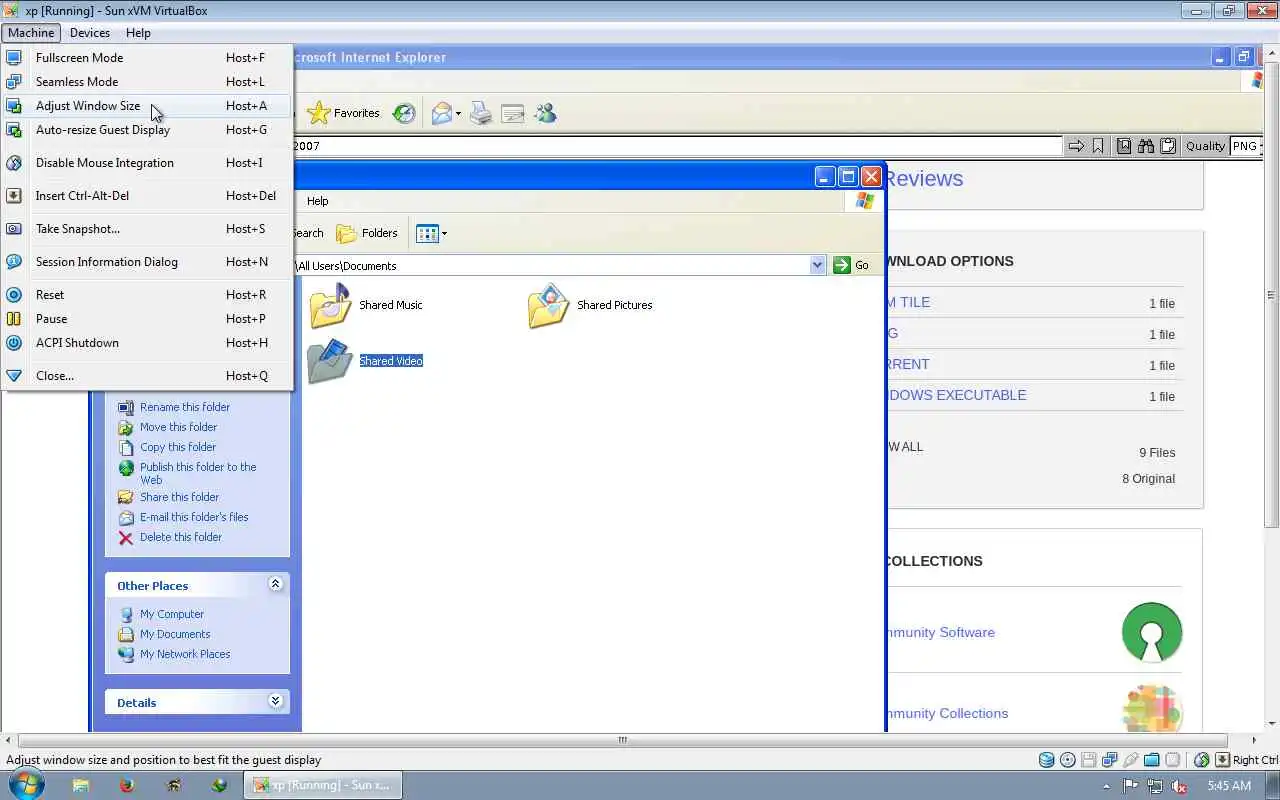The height and width of the screenshot is (800, 1280).
Task: Click Copy this folder link
Action: (178, 447)
